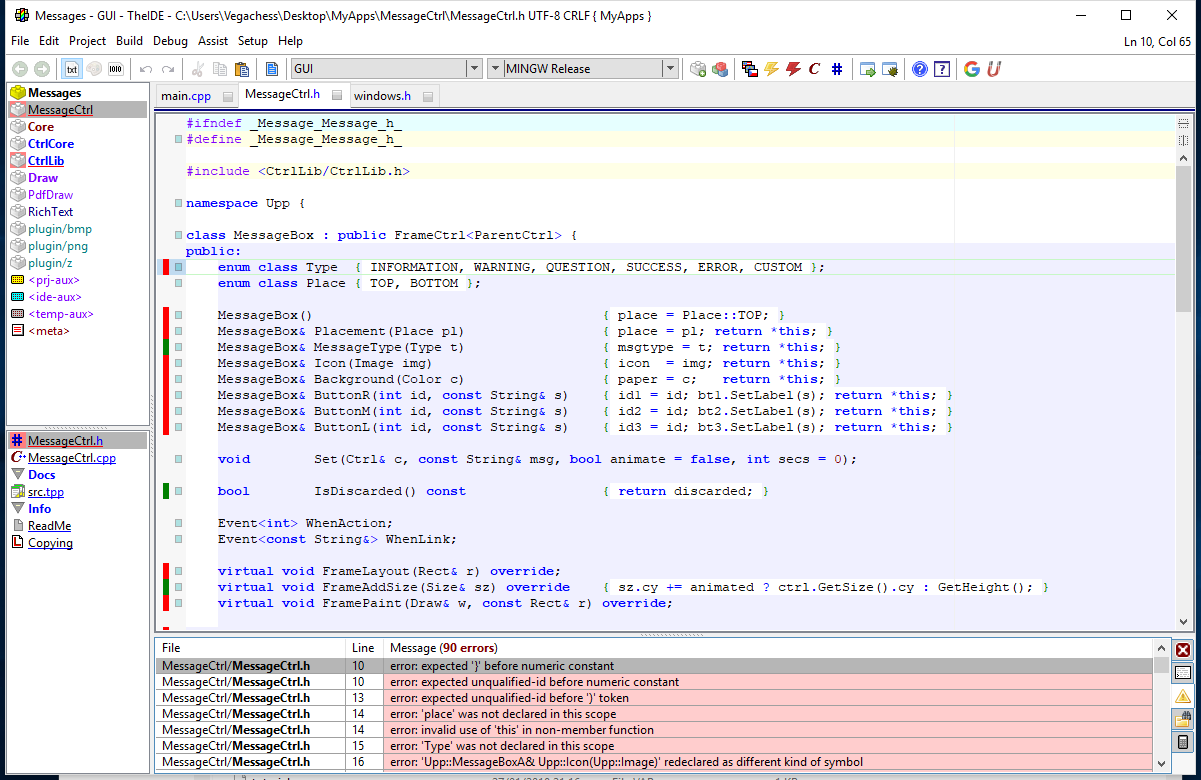Click the Paste clipboard icon in toolbar
This screenshot has width=1201, height=780.
241,69
